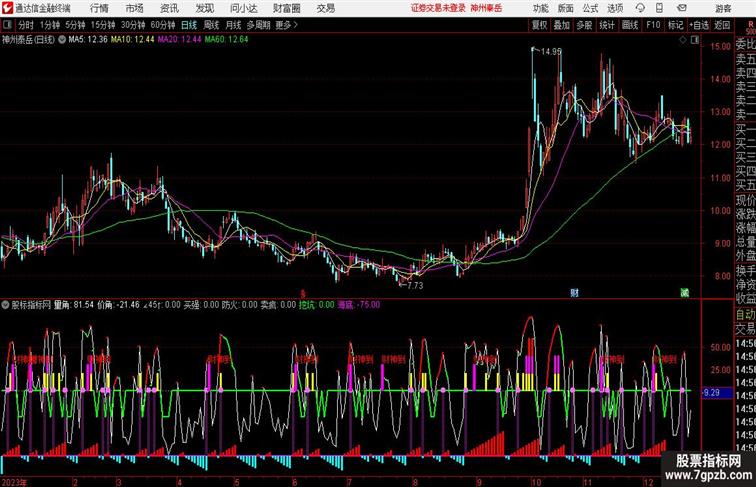Click the 股标指标网 indicator name

tap(31, 305)
